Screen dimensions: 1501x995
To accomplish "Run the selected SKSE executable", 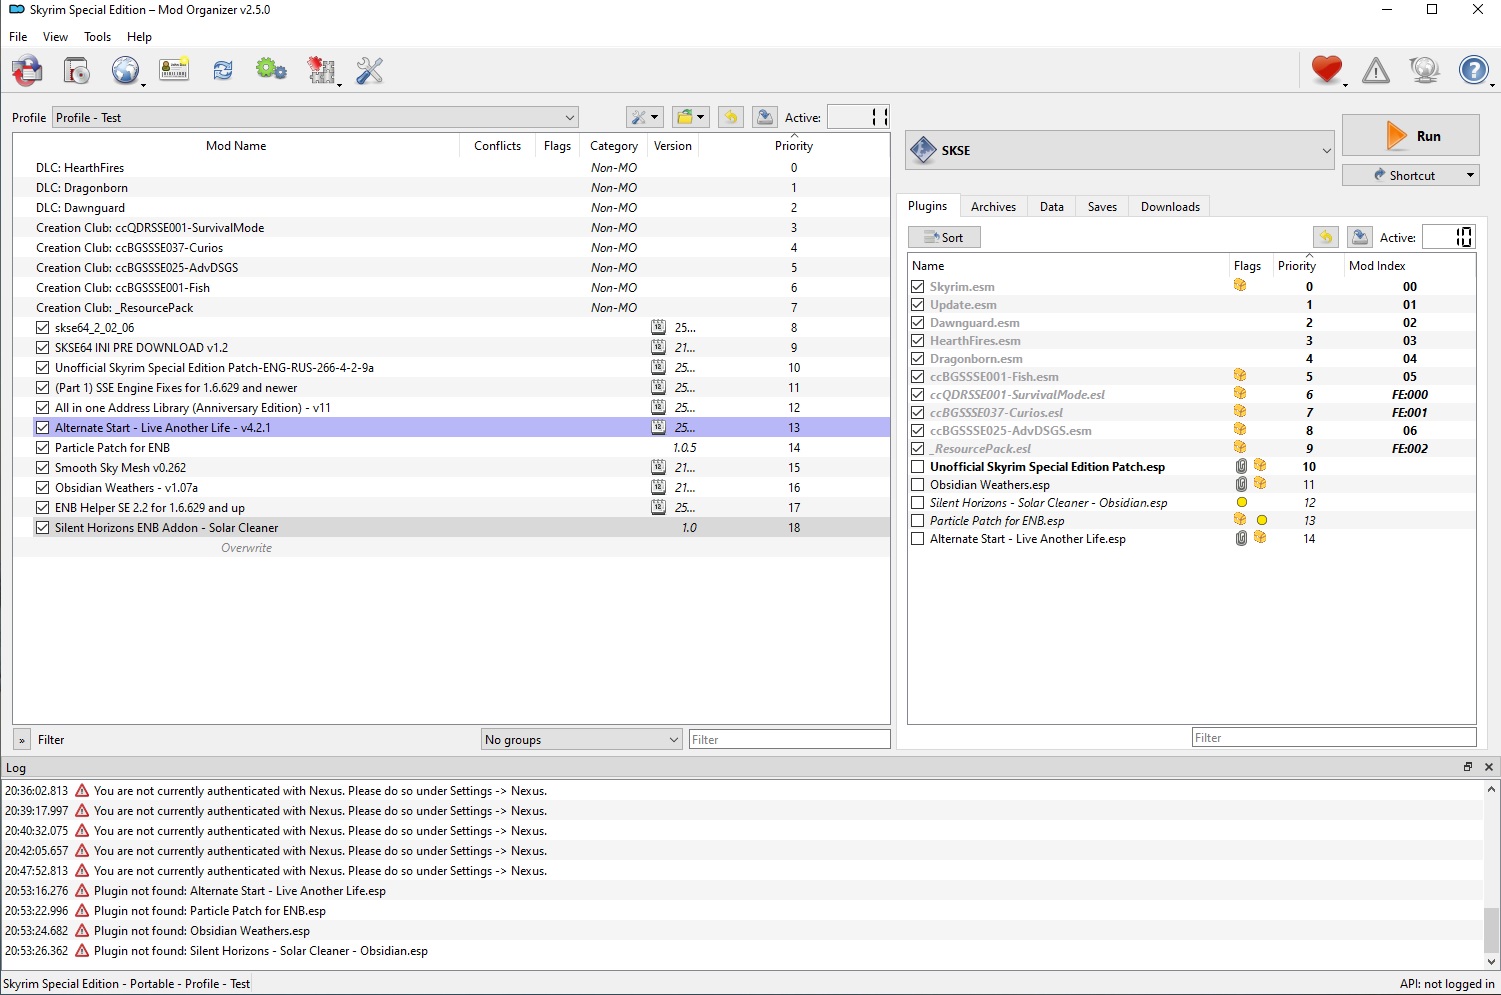I will click(x=1411, y=136).
